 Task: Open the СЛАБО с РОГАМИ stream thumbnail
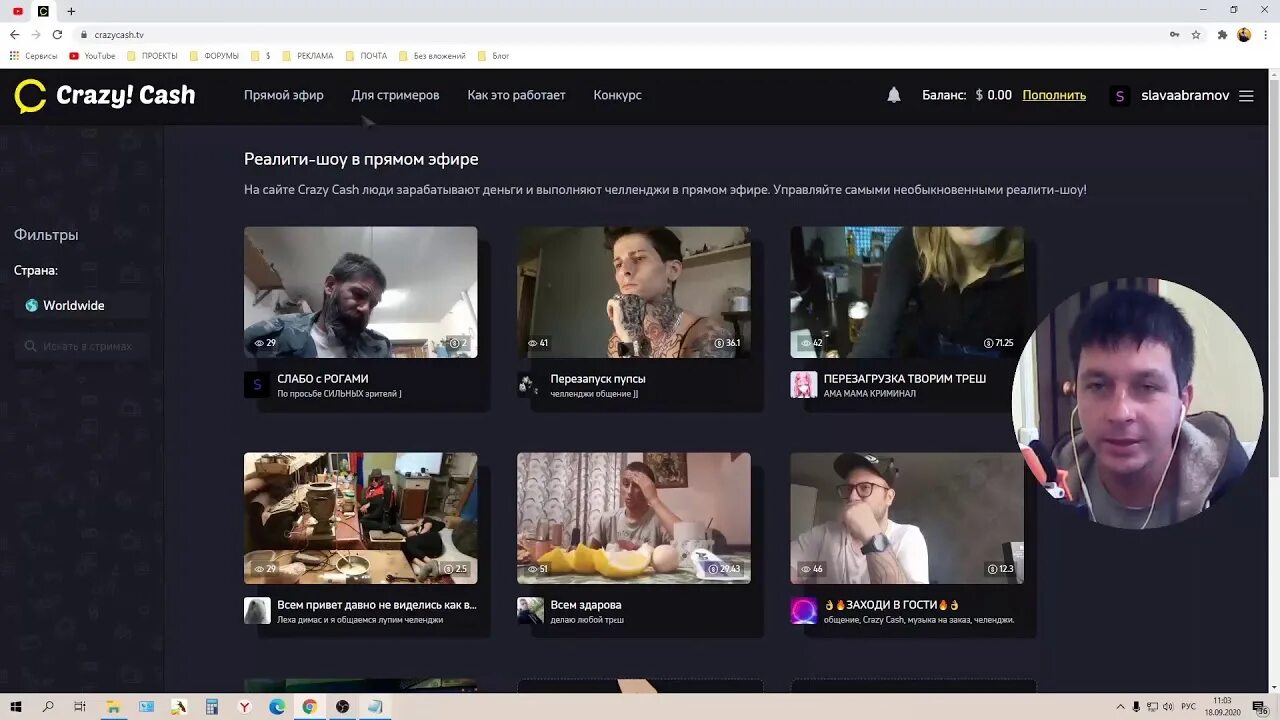360,292
